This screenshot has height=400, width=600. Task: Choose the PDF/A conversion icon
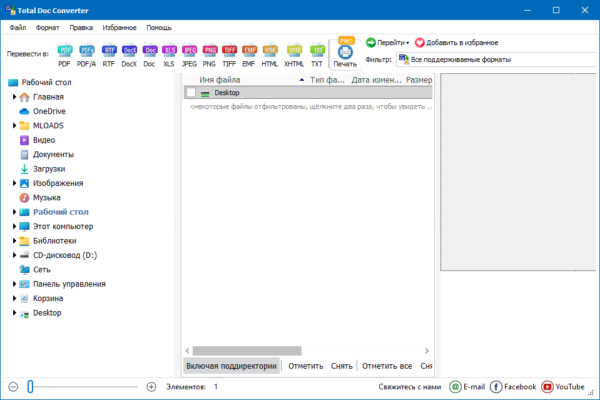[x=86, y=50]
